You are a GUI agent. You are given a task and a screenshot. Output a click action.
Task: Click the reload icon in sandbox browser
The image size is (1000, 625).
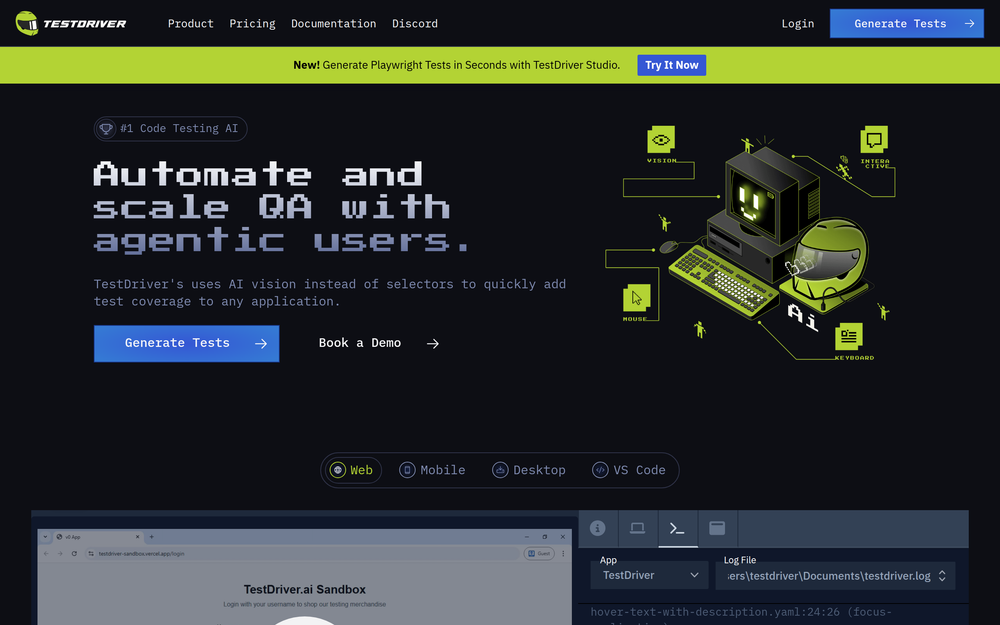tap(75, 554)
